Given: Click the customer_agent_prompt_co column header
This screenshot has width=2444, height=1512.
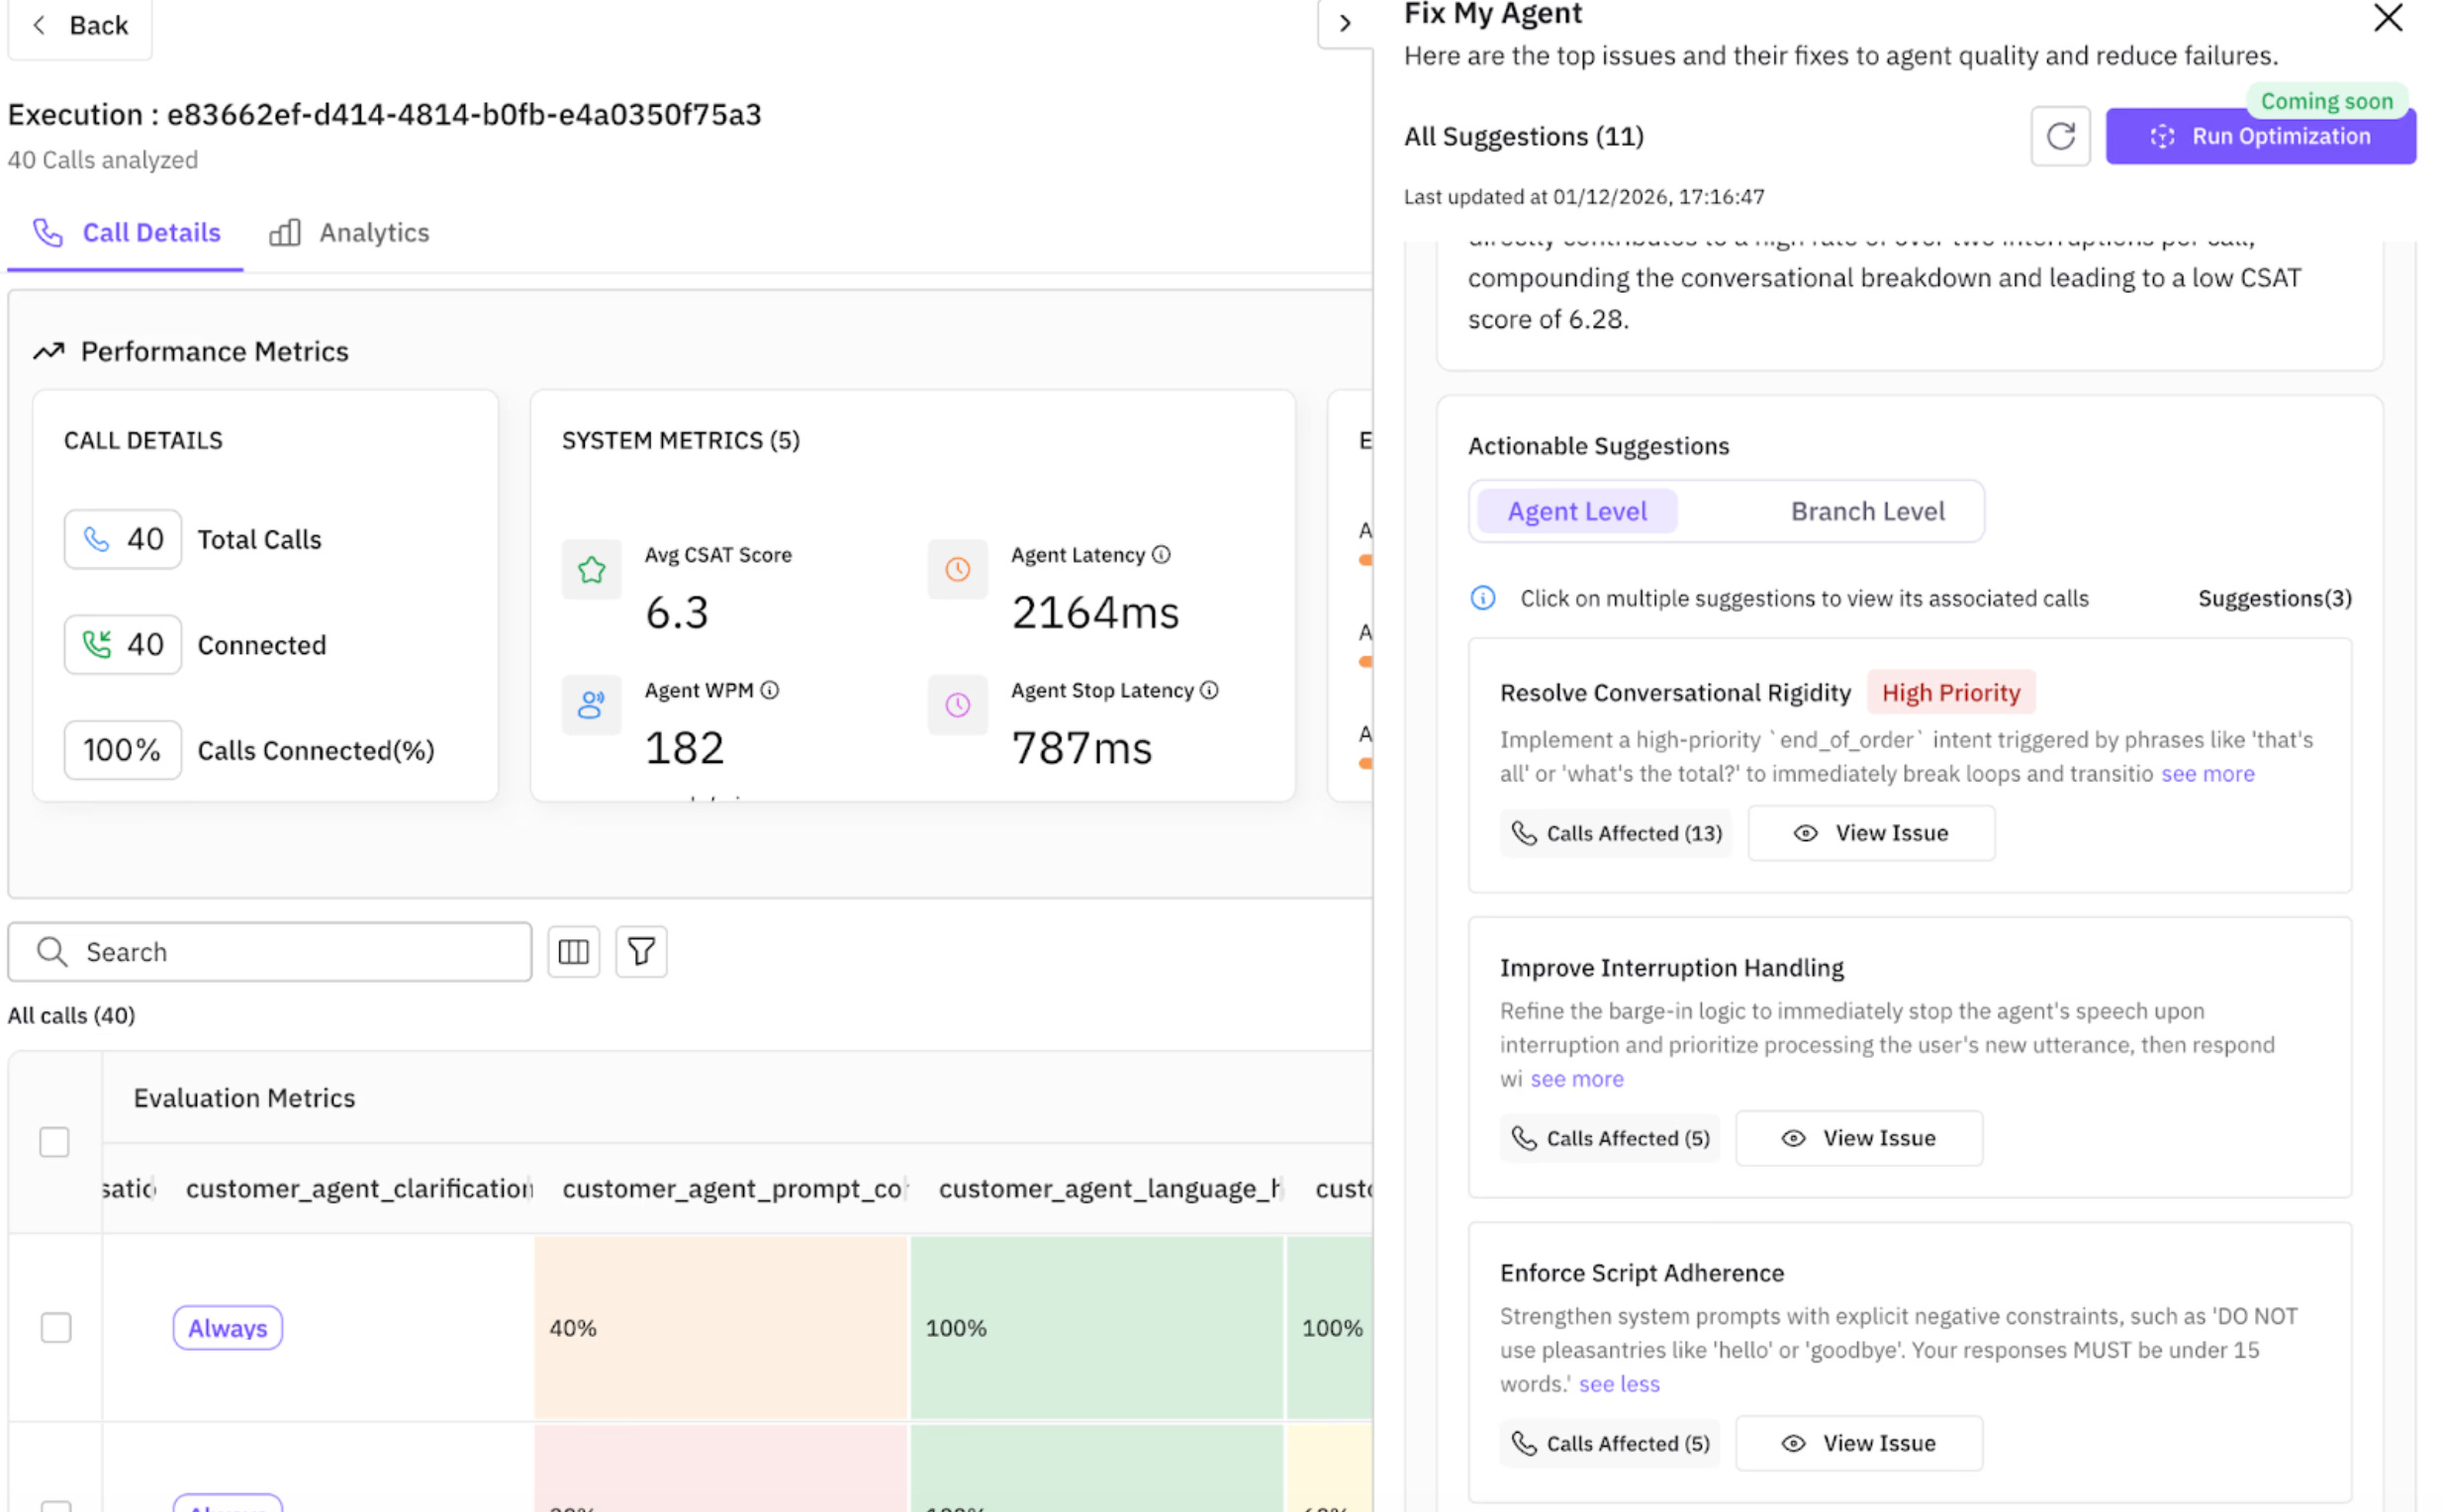Looking at the screenshot, I should coord(735,1188).
